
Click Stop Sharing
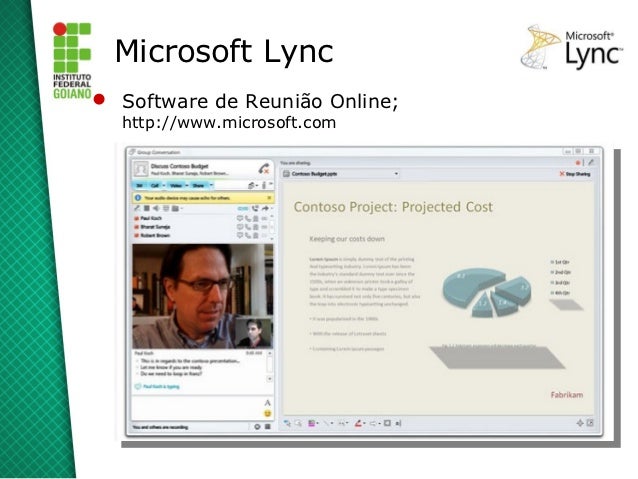[x=575, y=174]
